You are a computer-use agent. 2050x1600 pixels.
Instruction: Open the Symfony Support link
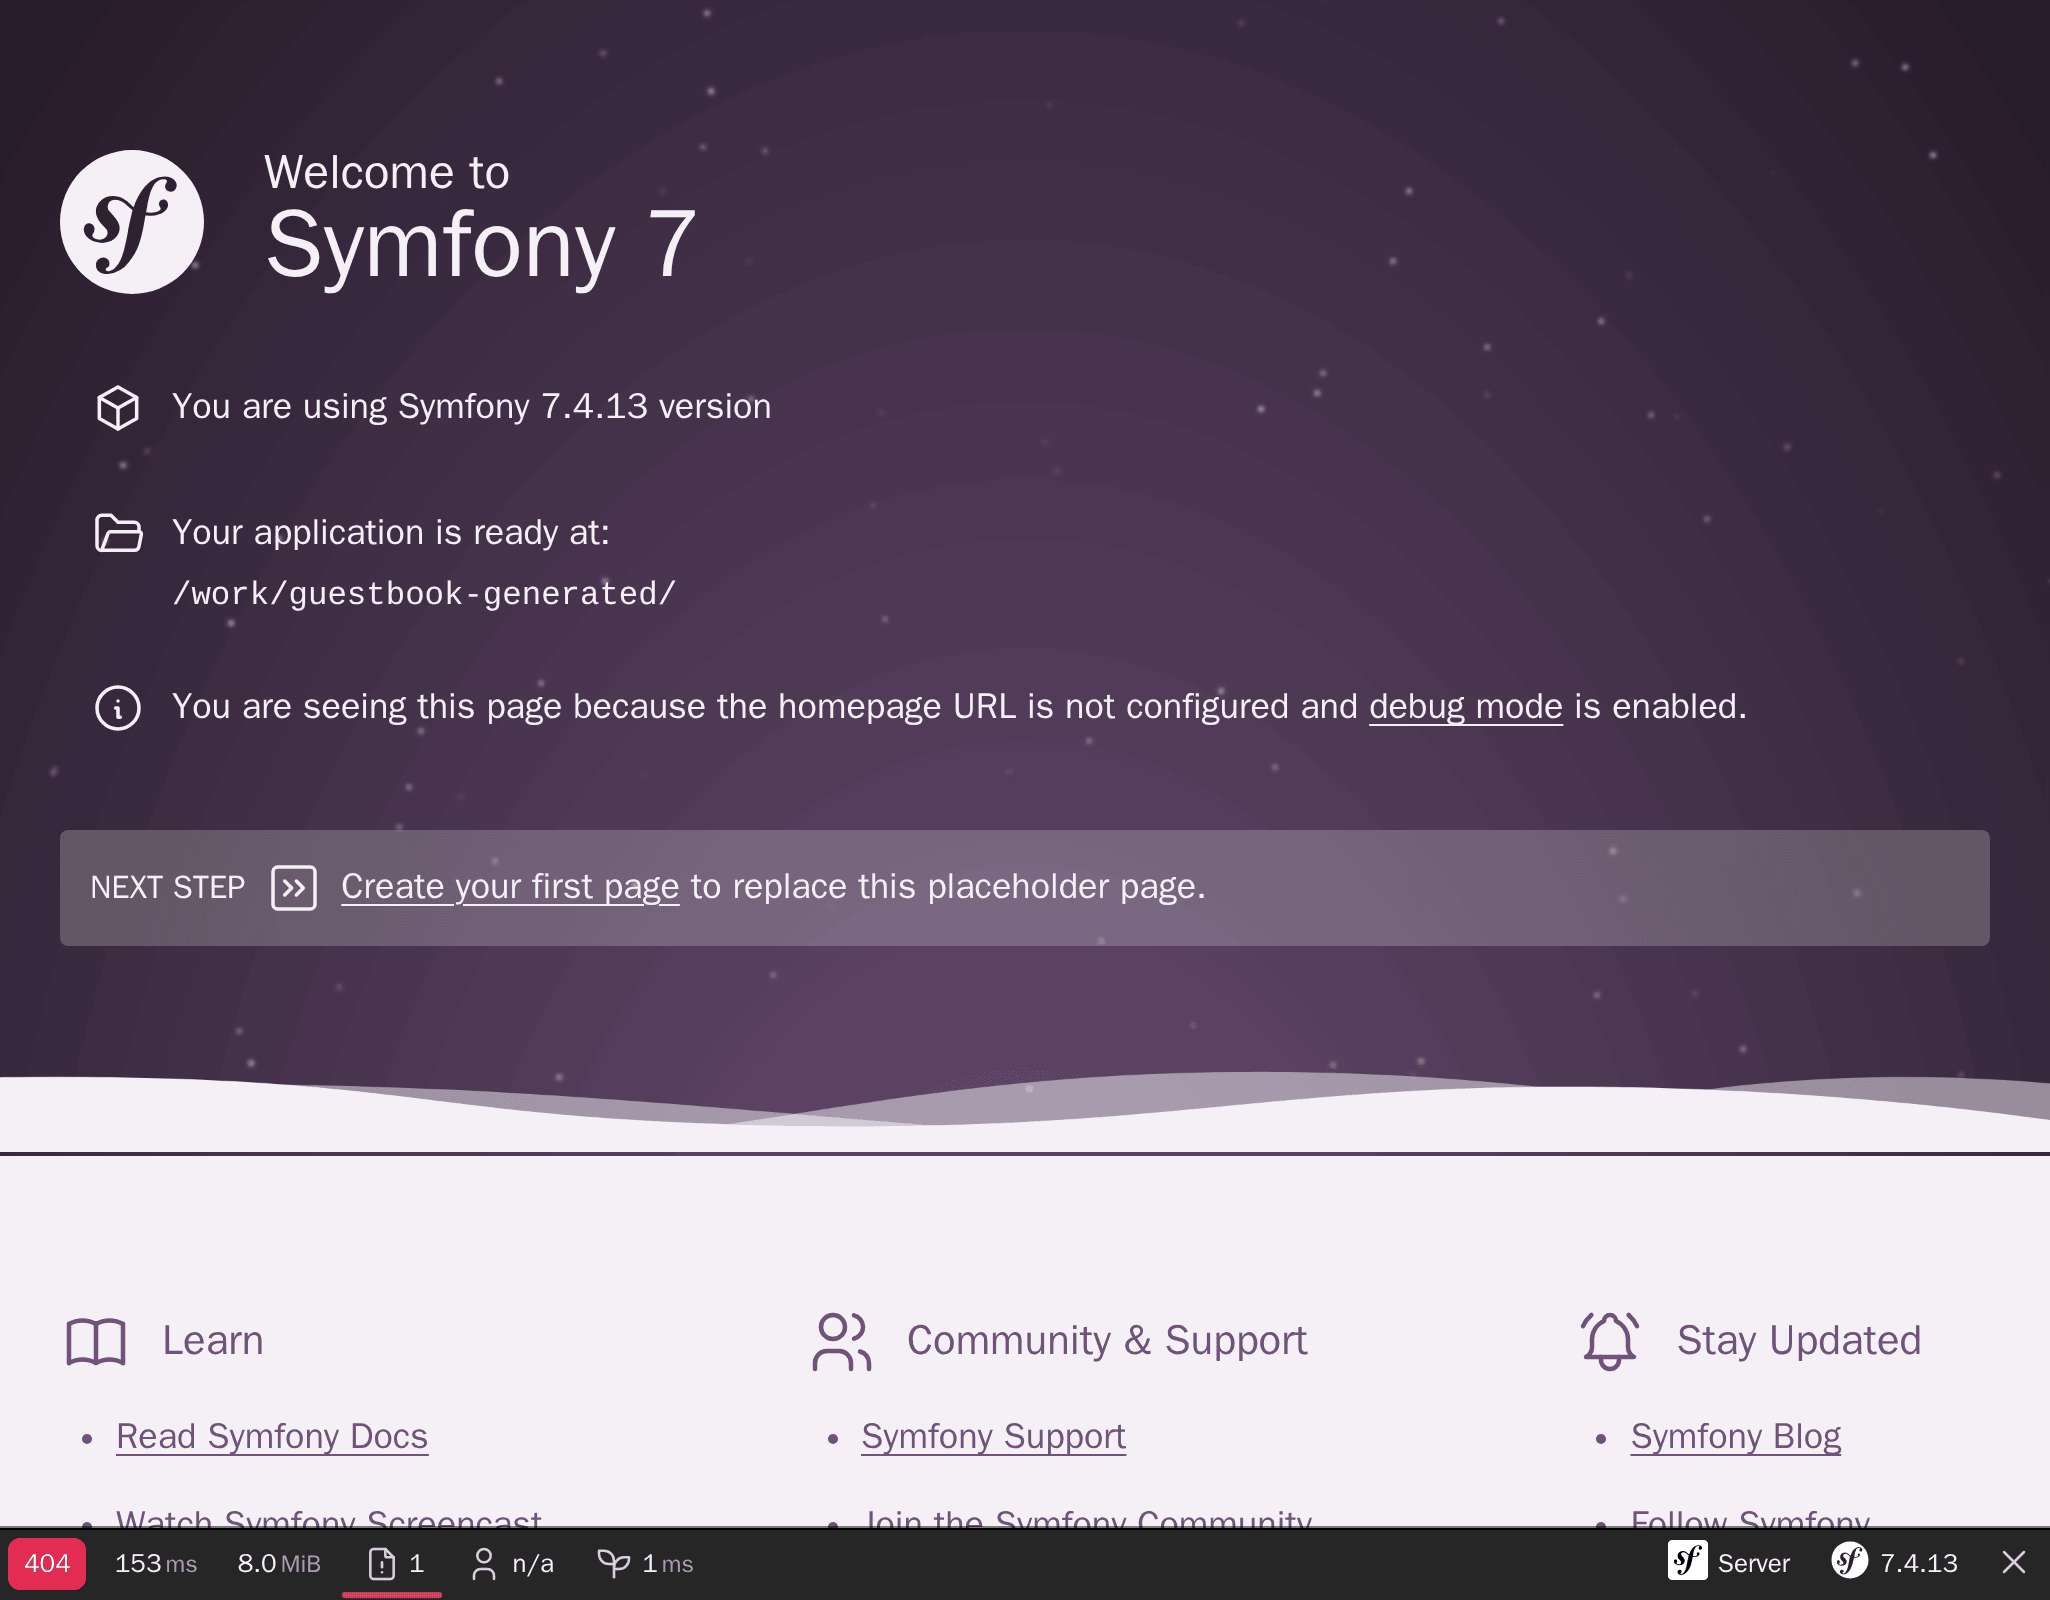click(993, 1437)
